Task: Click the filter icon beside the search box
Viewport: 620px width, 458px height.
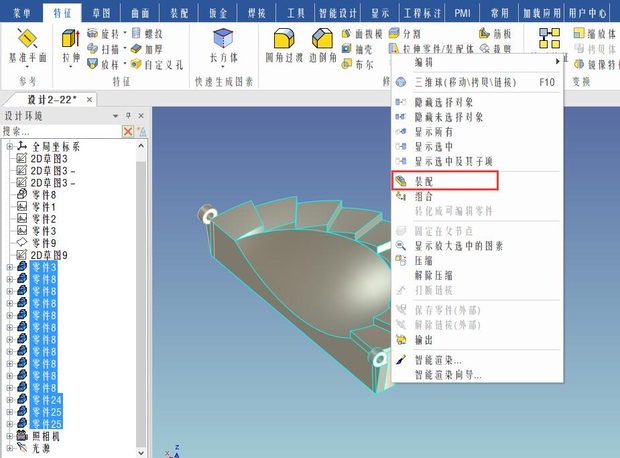Action: pyautogui.click(x=141, y=131)
